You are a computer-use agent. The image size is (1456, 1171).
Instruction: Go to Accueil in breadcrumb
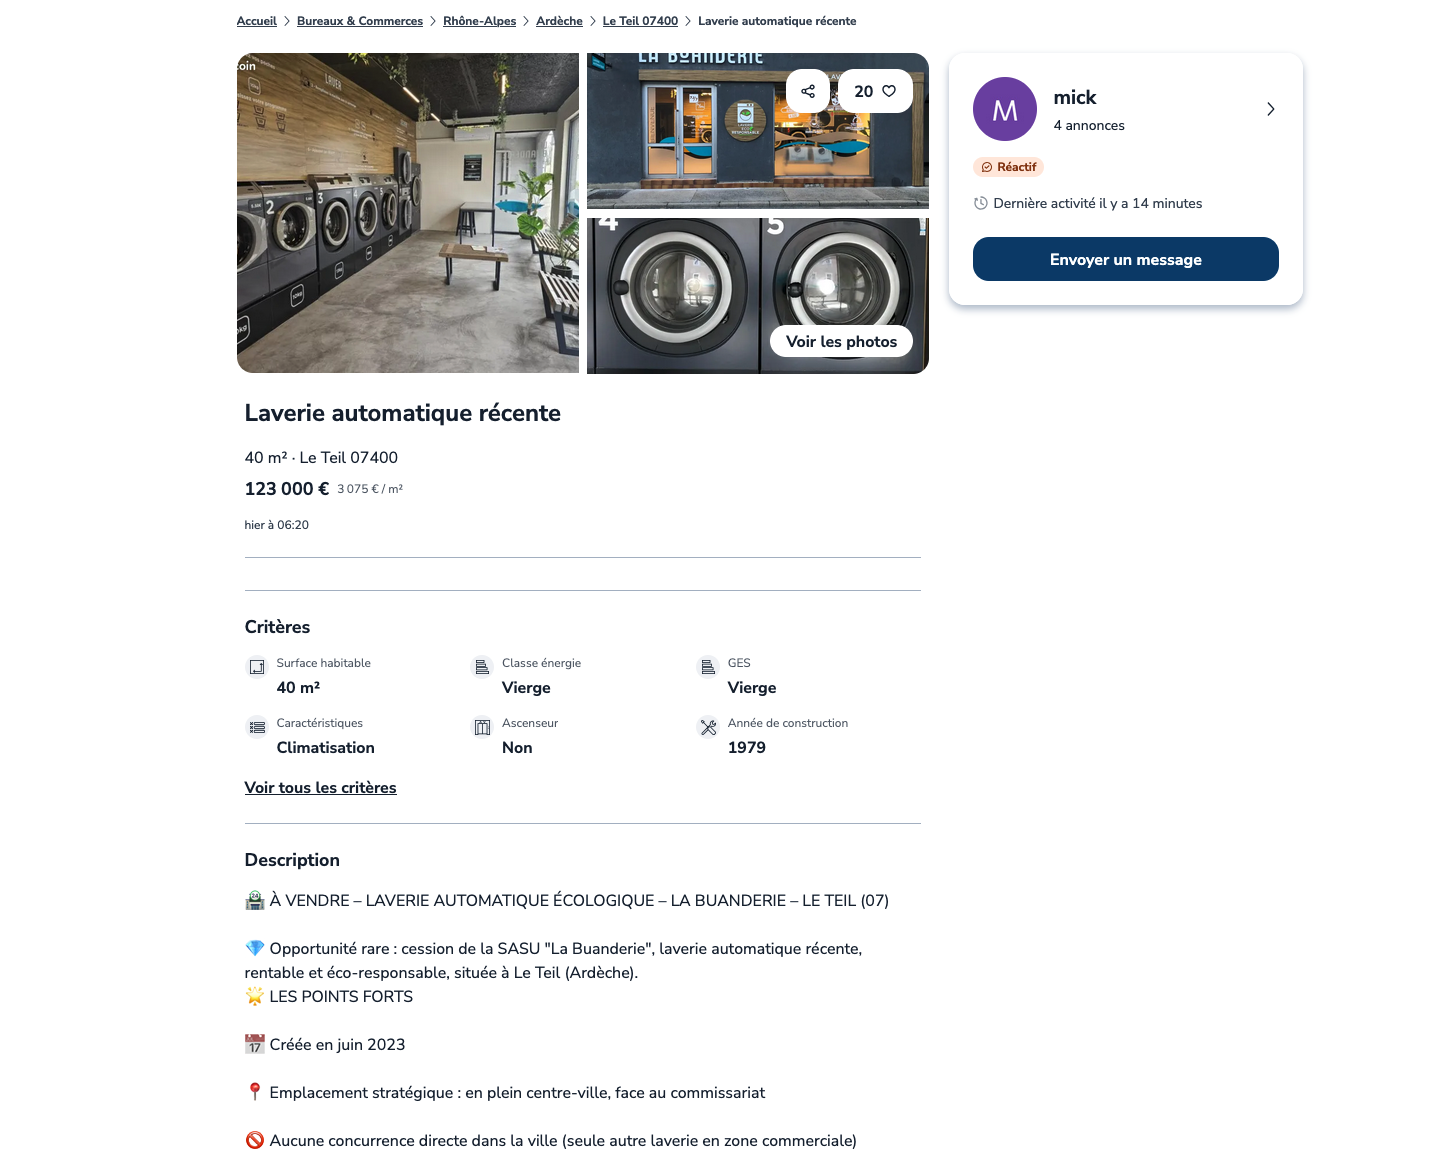tap(257, 21)
